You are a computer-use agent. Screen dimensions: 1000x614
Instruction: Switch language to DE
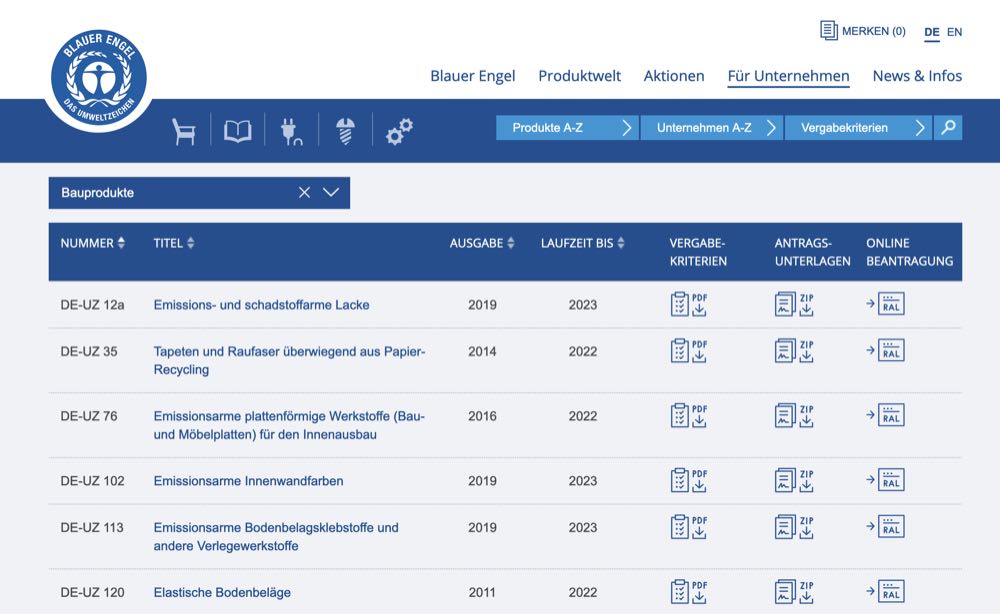point(932,32)
